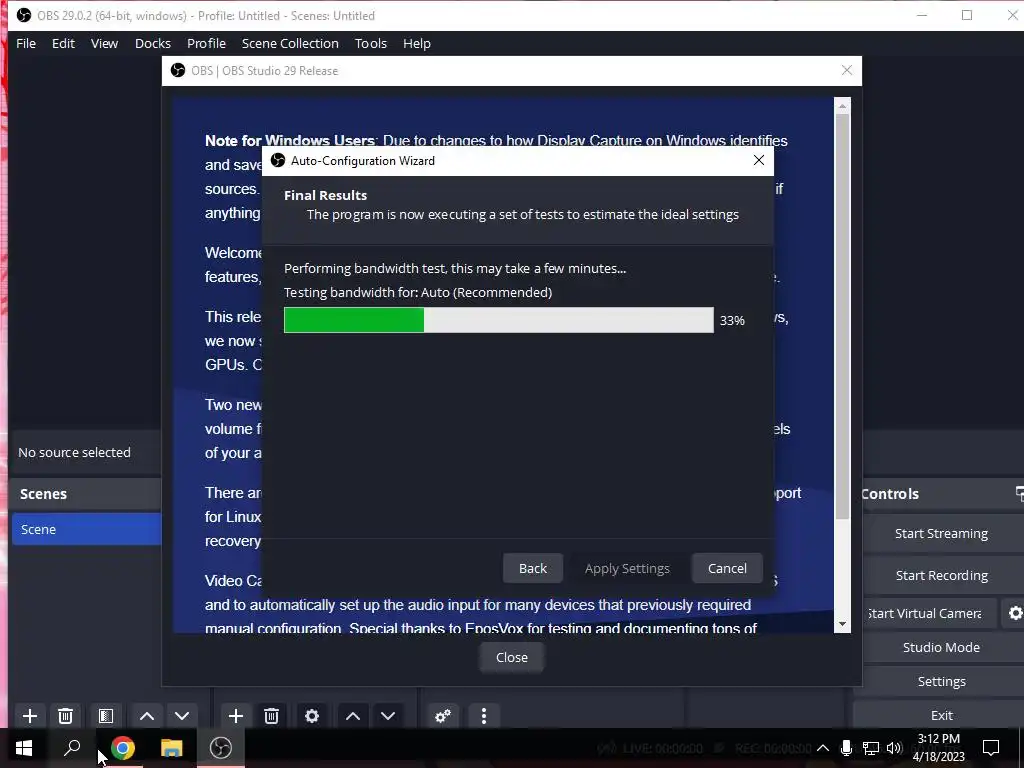1024x768 pixels.
Task: Click Close in the OBS Release dialog
Action: (512, 658)
